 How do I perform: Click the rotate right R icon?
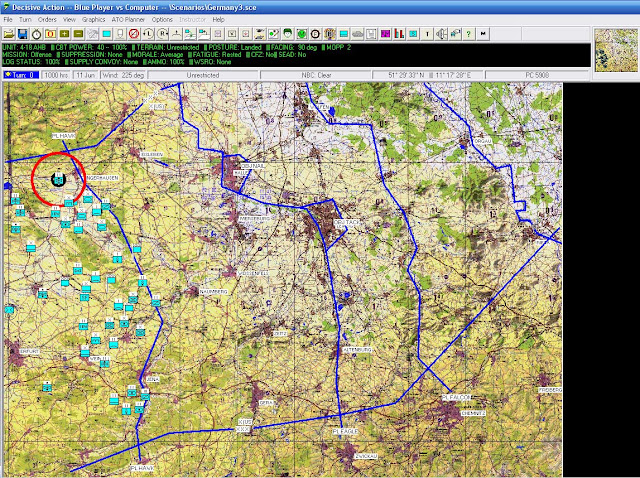(x=162, y=34)
